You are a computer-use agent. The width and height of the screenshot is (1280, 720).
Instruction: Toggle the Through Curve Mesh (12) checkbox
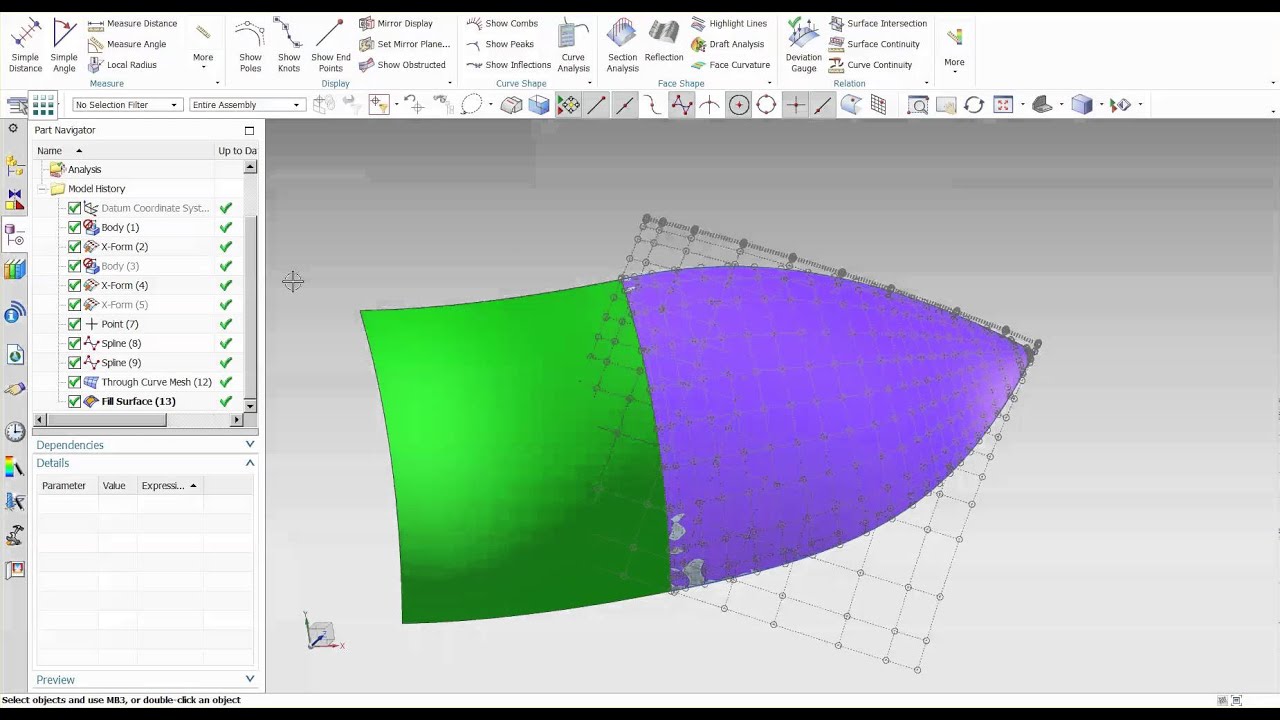(74, 382)
